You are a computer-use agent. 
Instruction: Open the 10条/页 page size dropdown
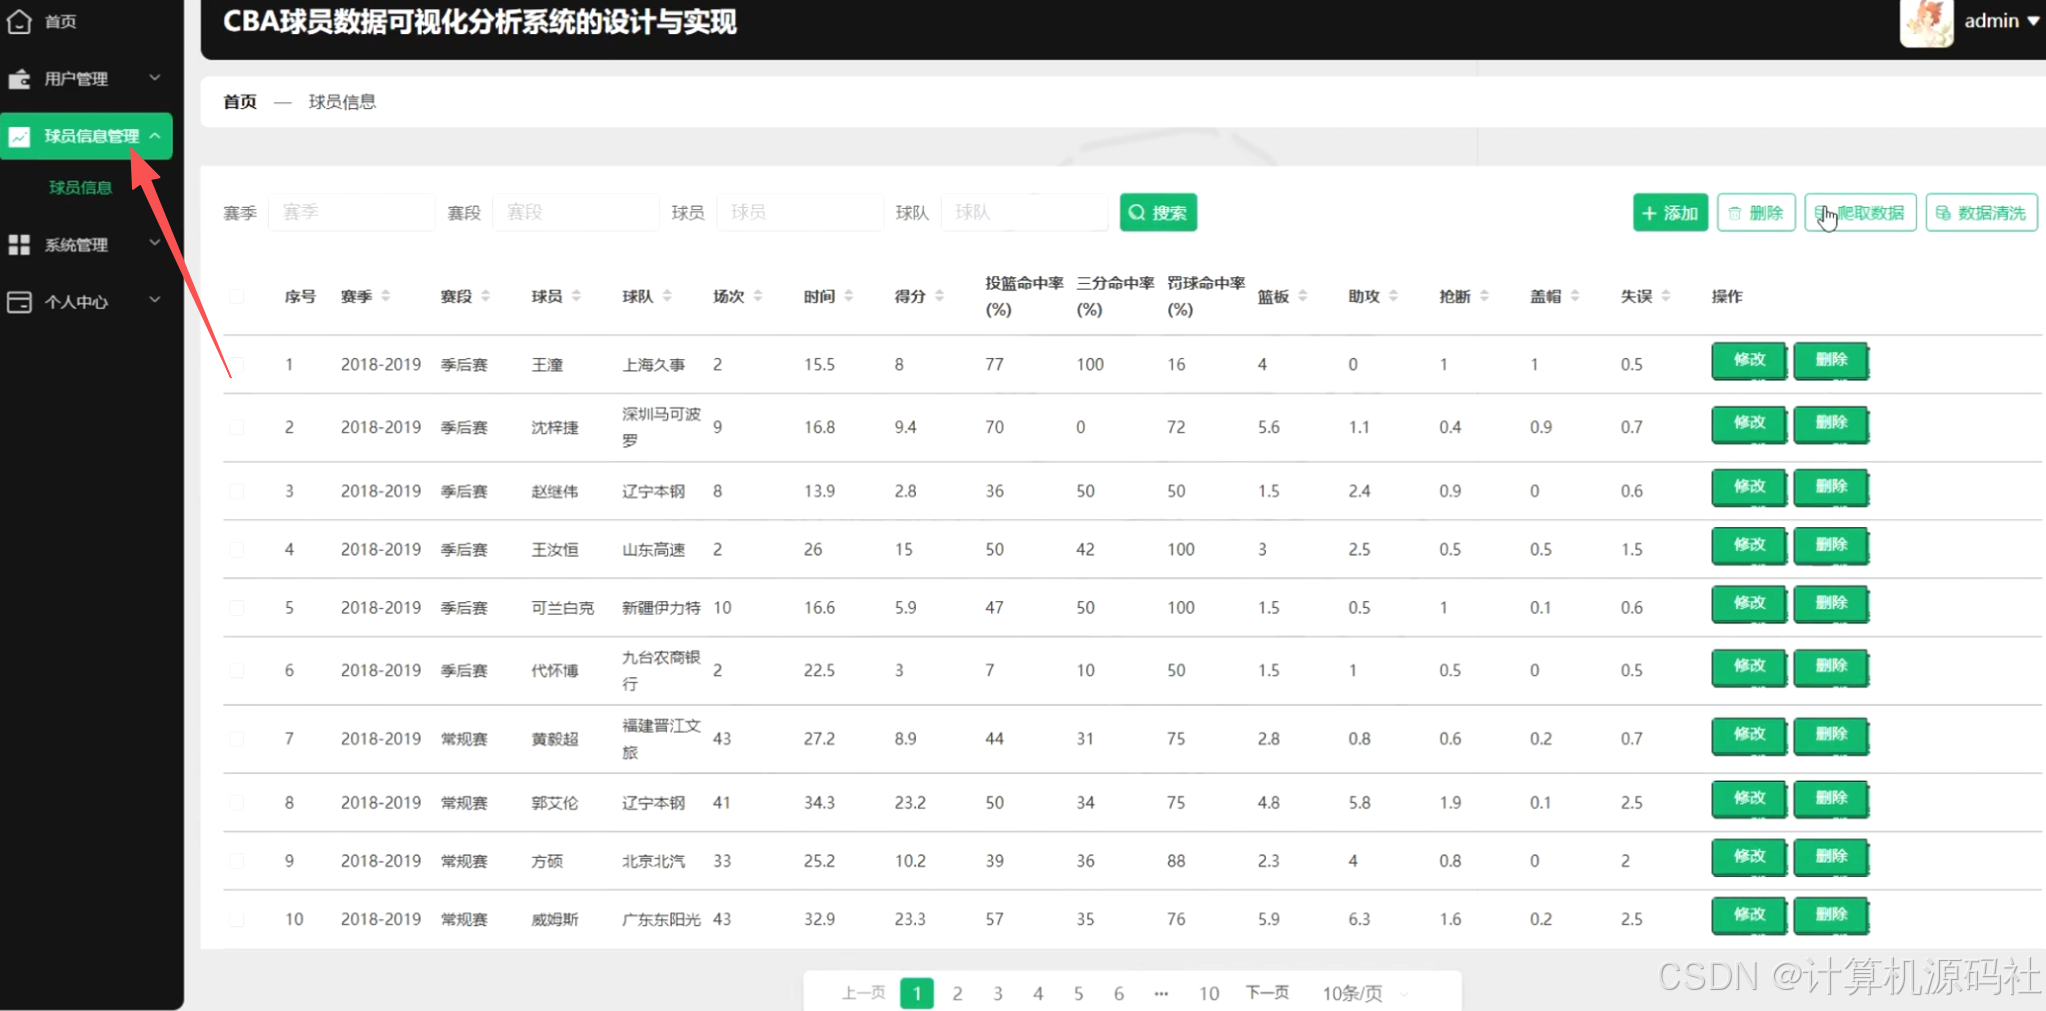coord(1364,993)
